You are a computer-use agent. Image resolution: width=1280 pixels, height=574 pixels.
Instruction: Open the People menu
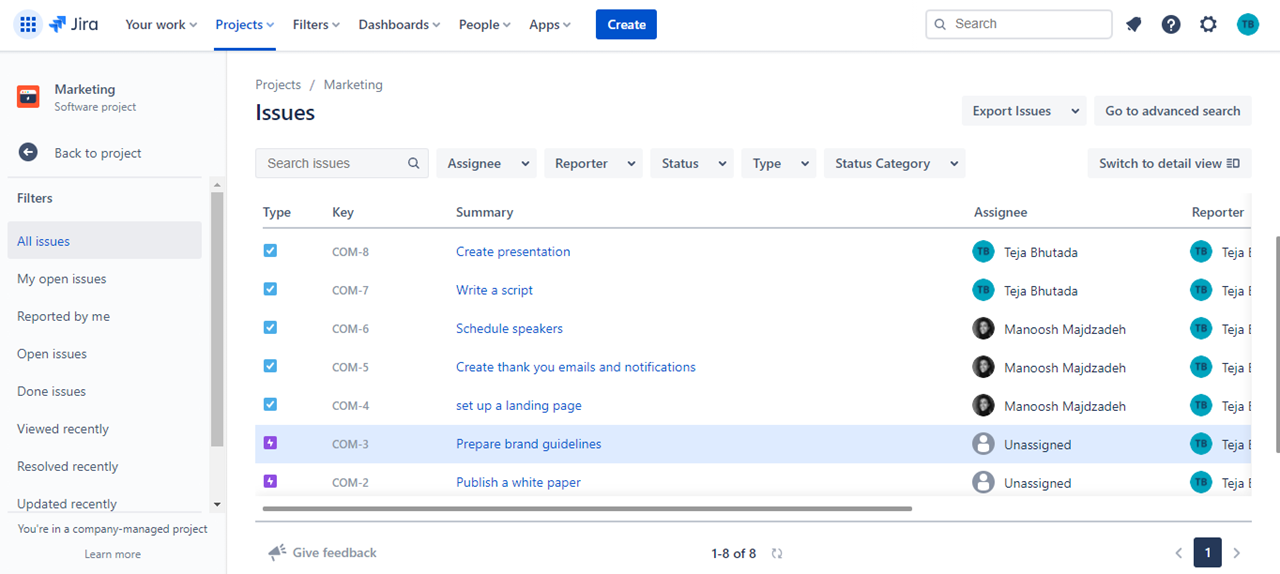485,24
